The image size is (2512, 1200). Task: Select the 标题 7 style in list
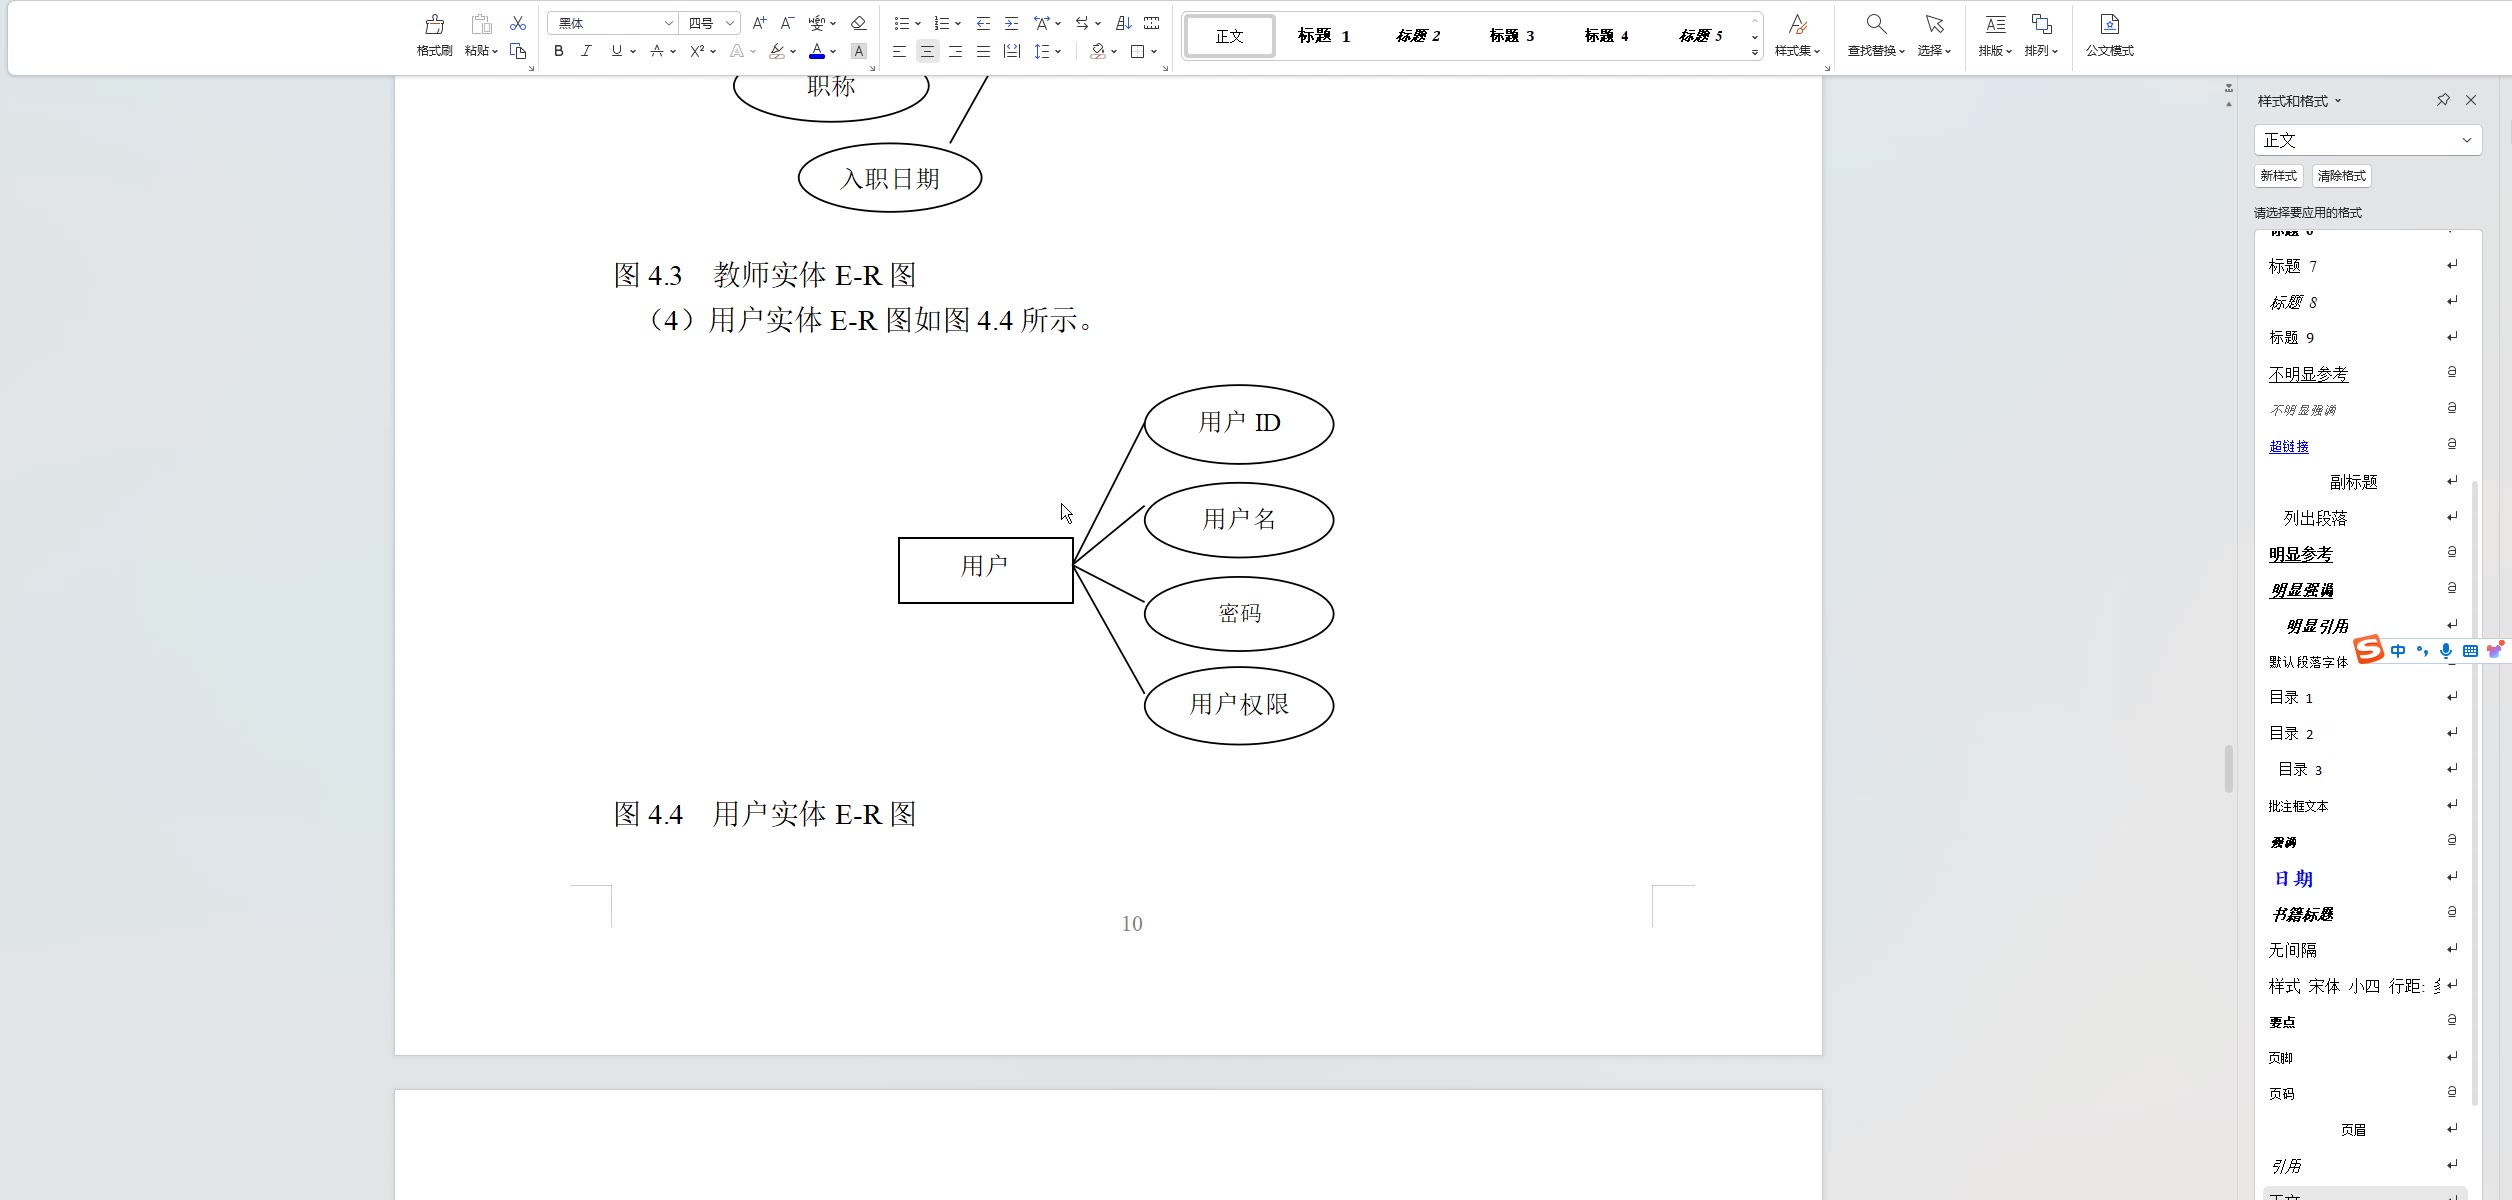[x=2292, y=266]
